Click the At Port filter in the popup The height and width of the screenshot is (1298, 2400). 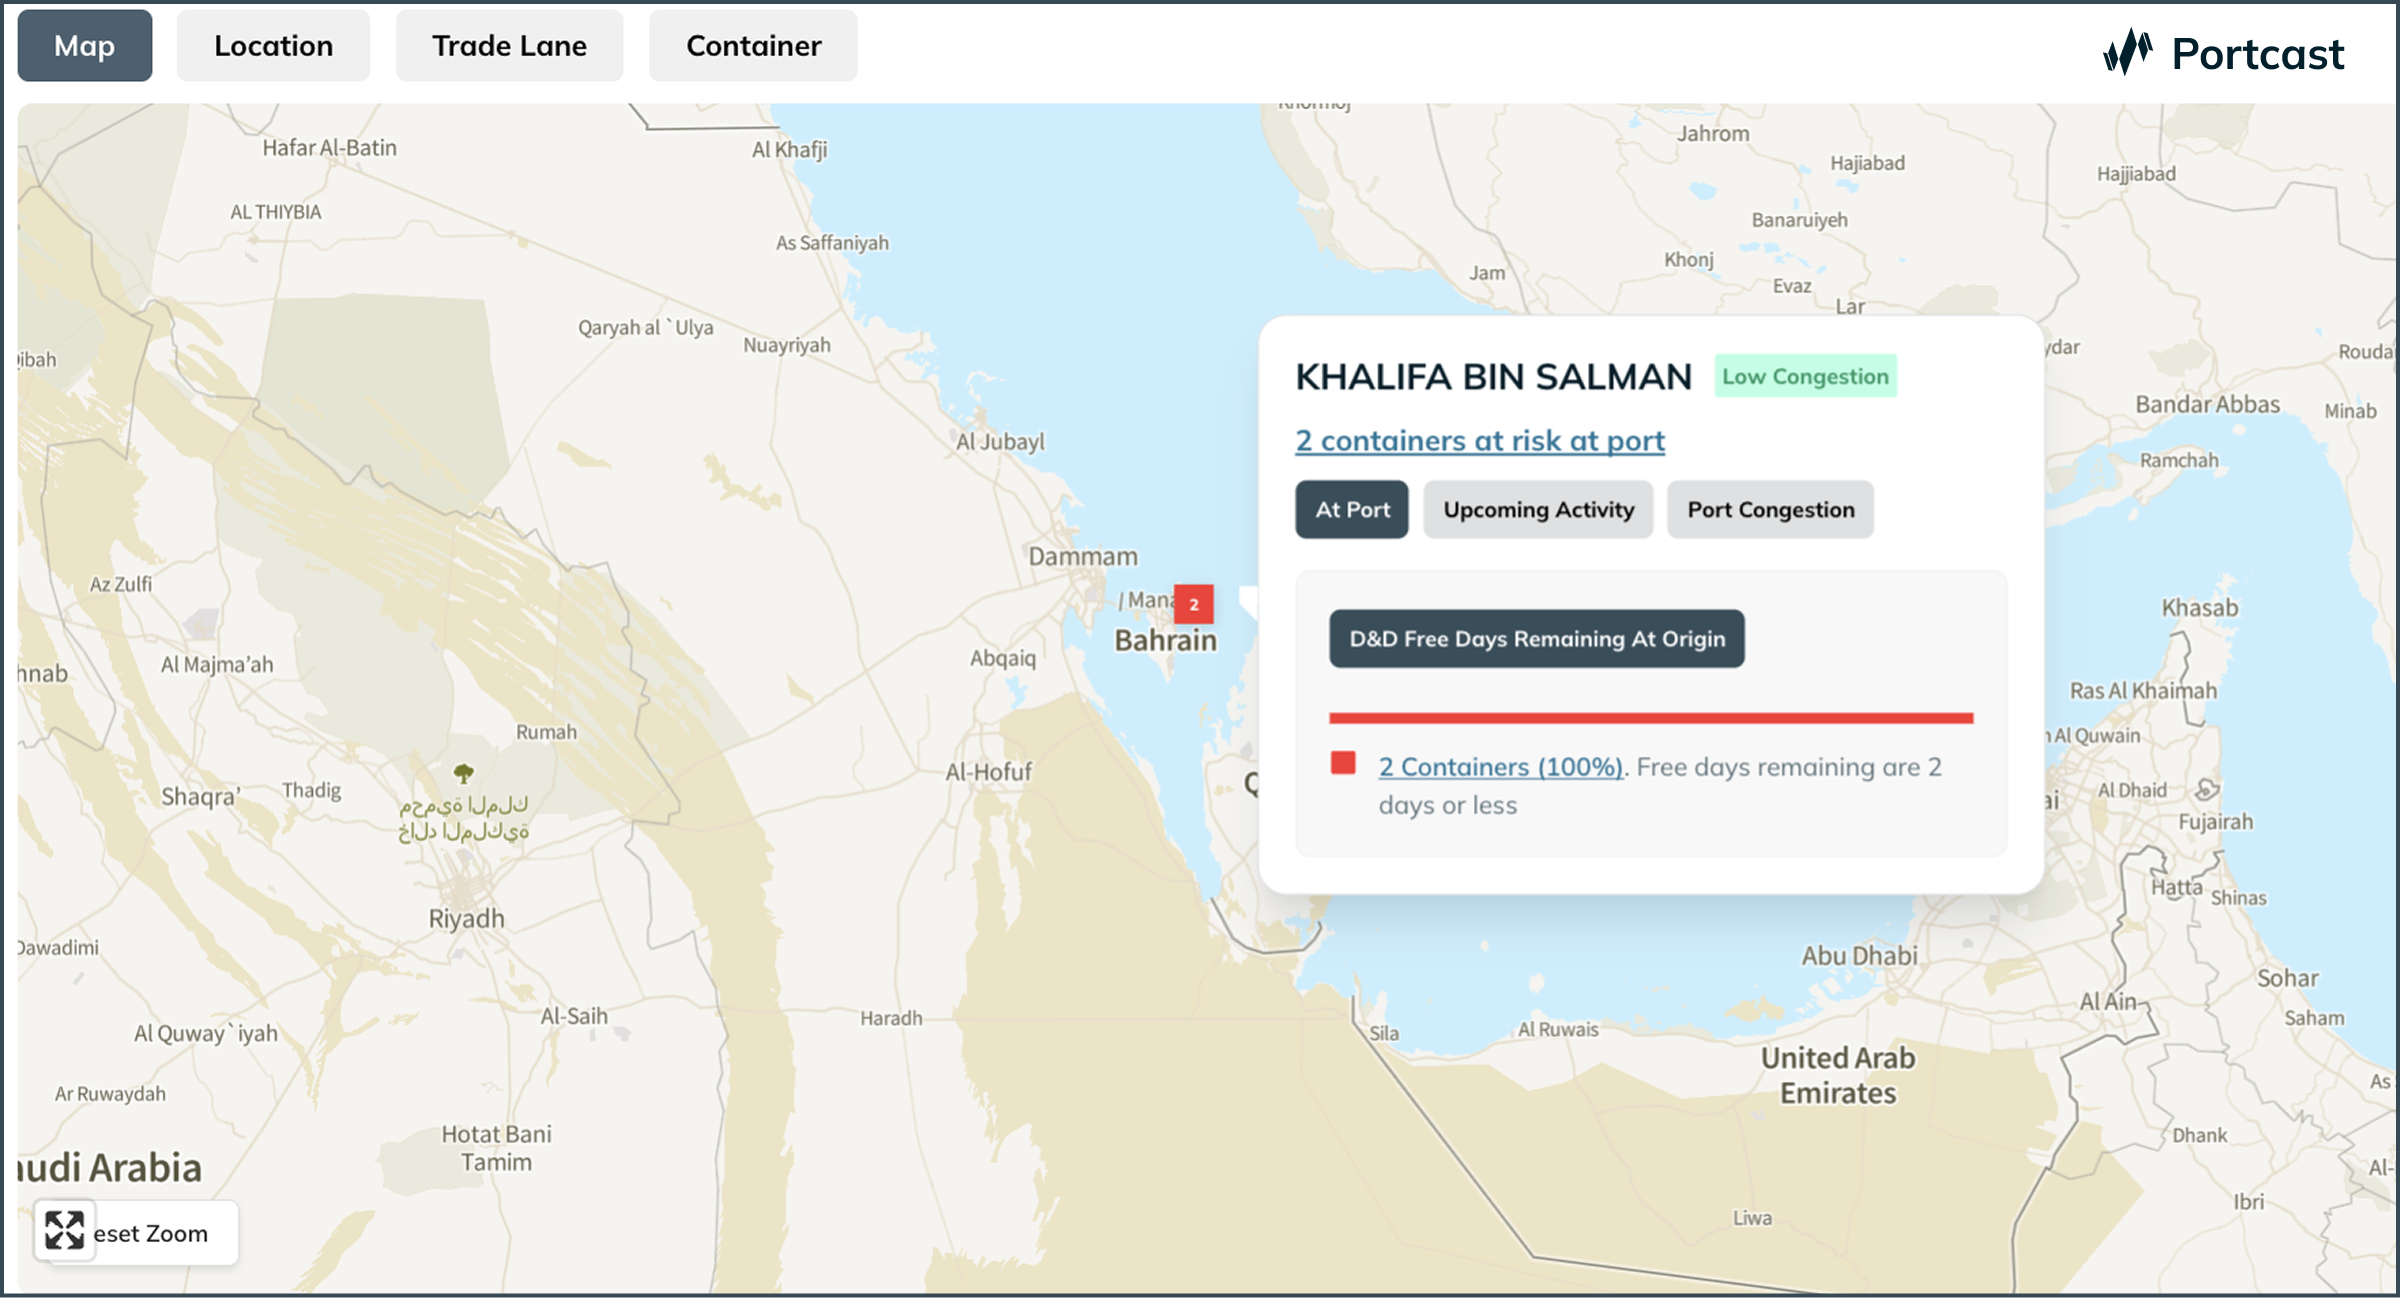pos(1351,510)
